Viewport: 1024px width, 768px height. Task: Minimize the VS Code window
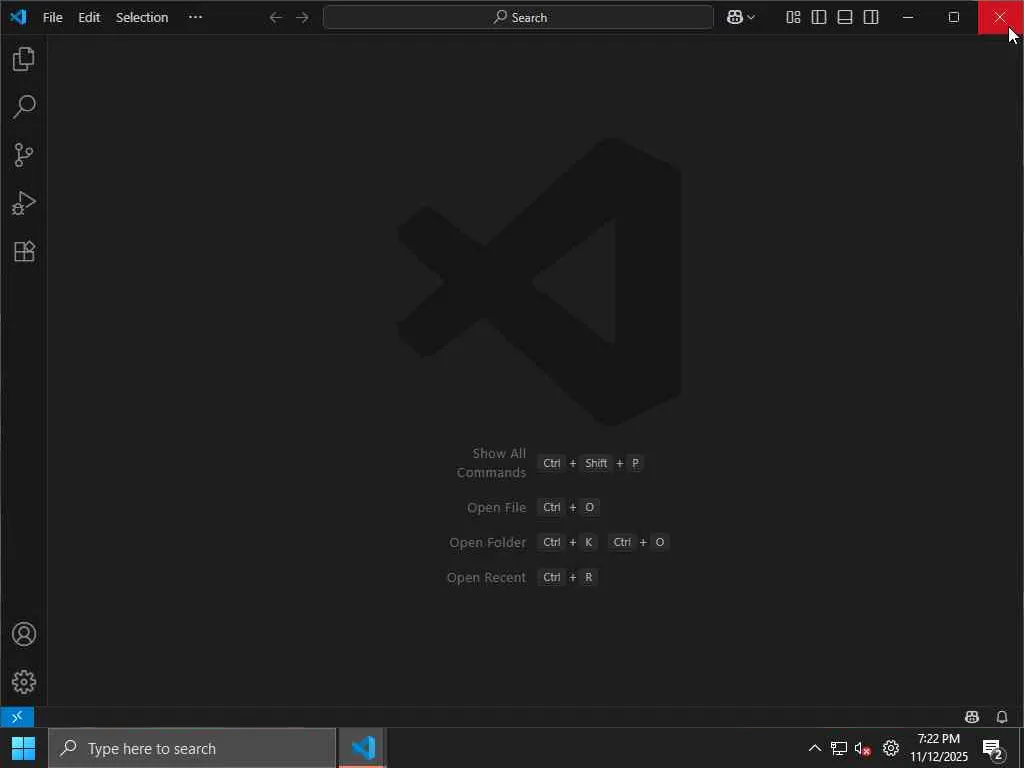[x=908, y=18]
